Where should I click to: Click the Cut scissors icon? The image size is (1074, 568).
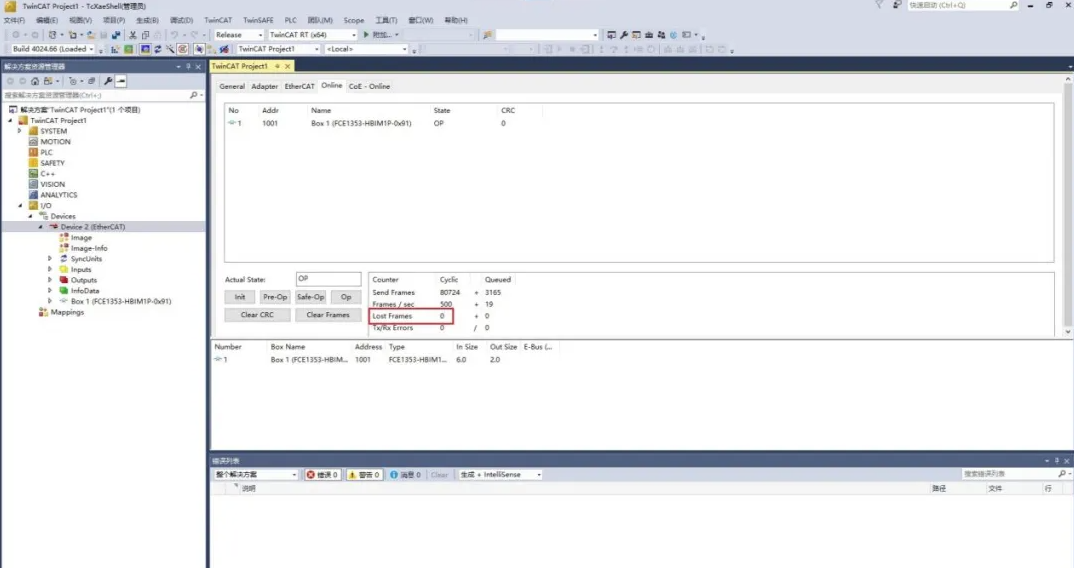pos(132,35)
